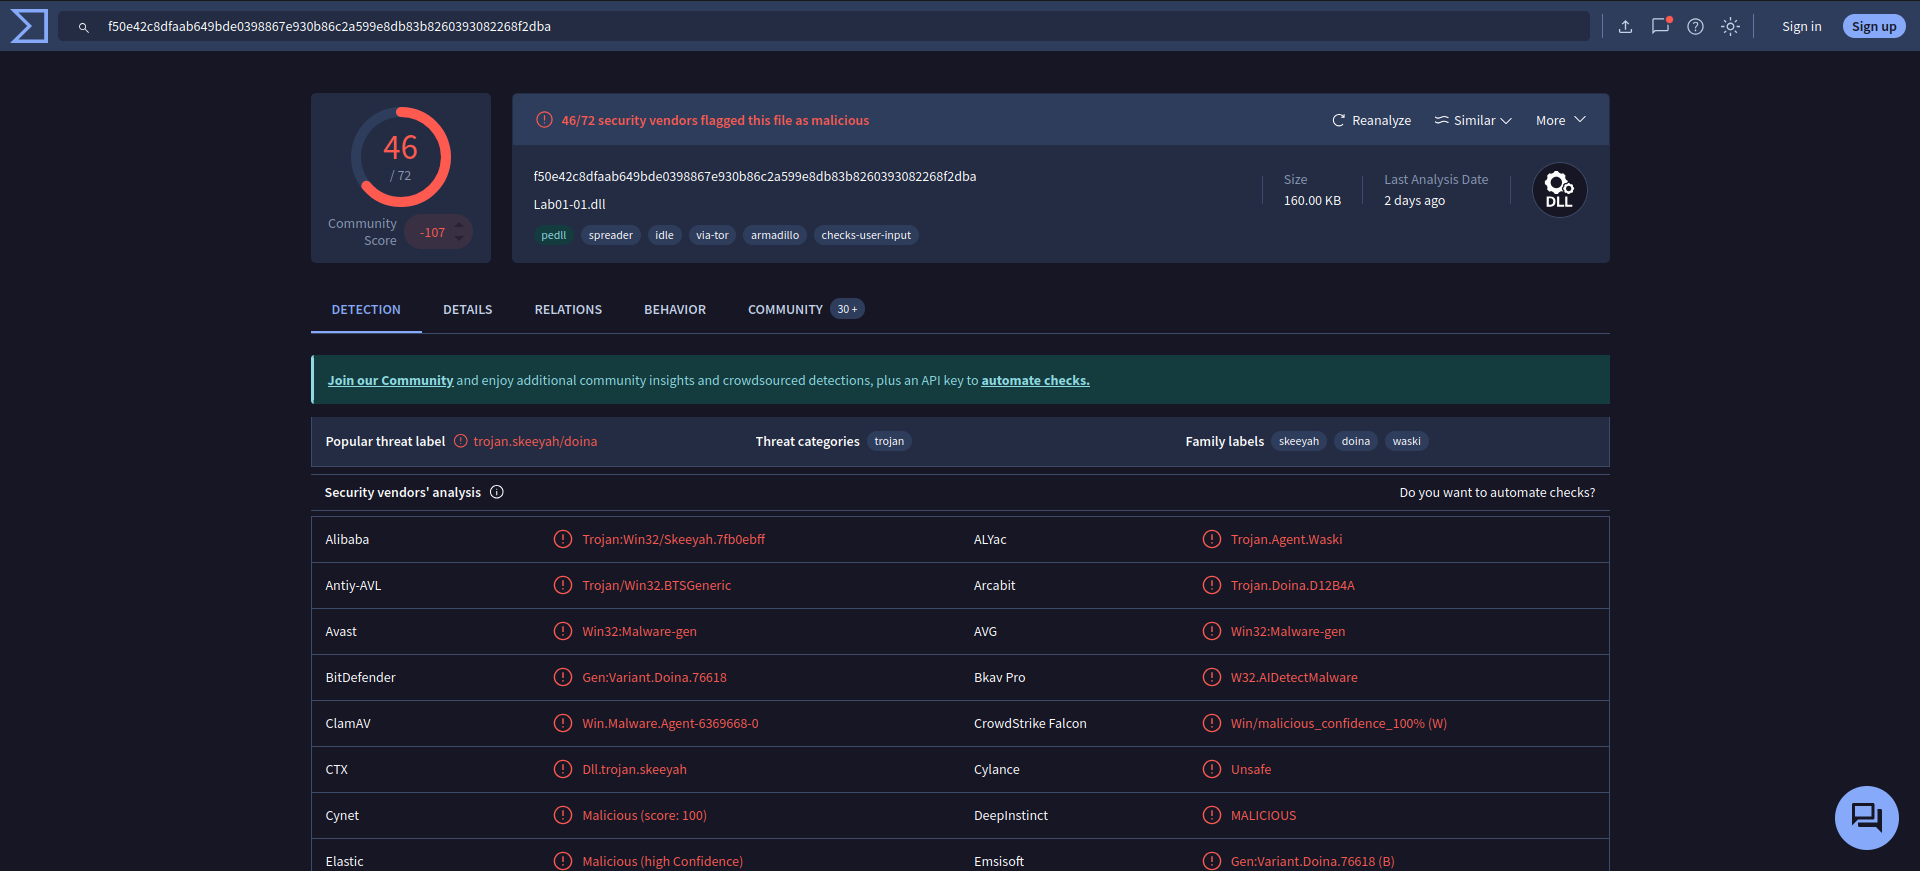This screenshot has width=1920, height=871.
Task: Click the waski family label
Action: [x=1406, y=441]
